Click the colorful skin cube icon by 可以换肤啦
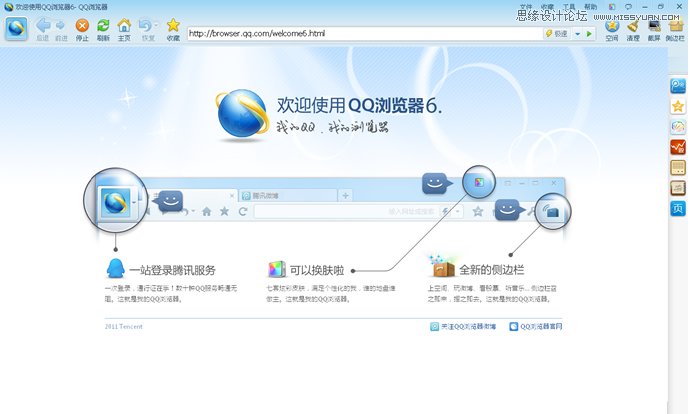The height and width of the screenshot is (414, 690). [276, 269]
